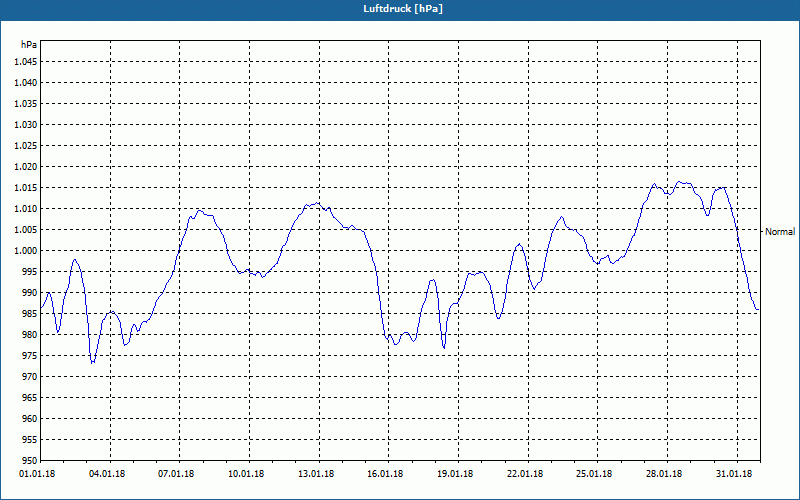Image resolution: width=800 pixels, height=500 pixels.
Task: Click the 1.025 axis label
Action: tap(26, 145)
